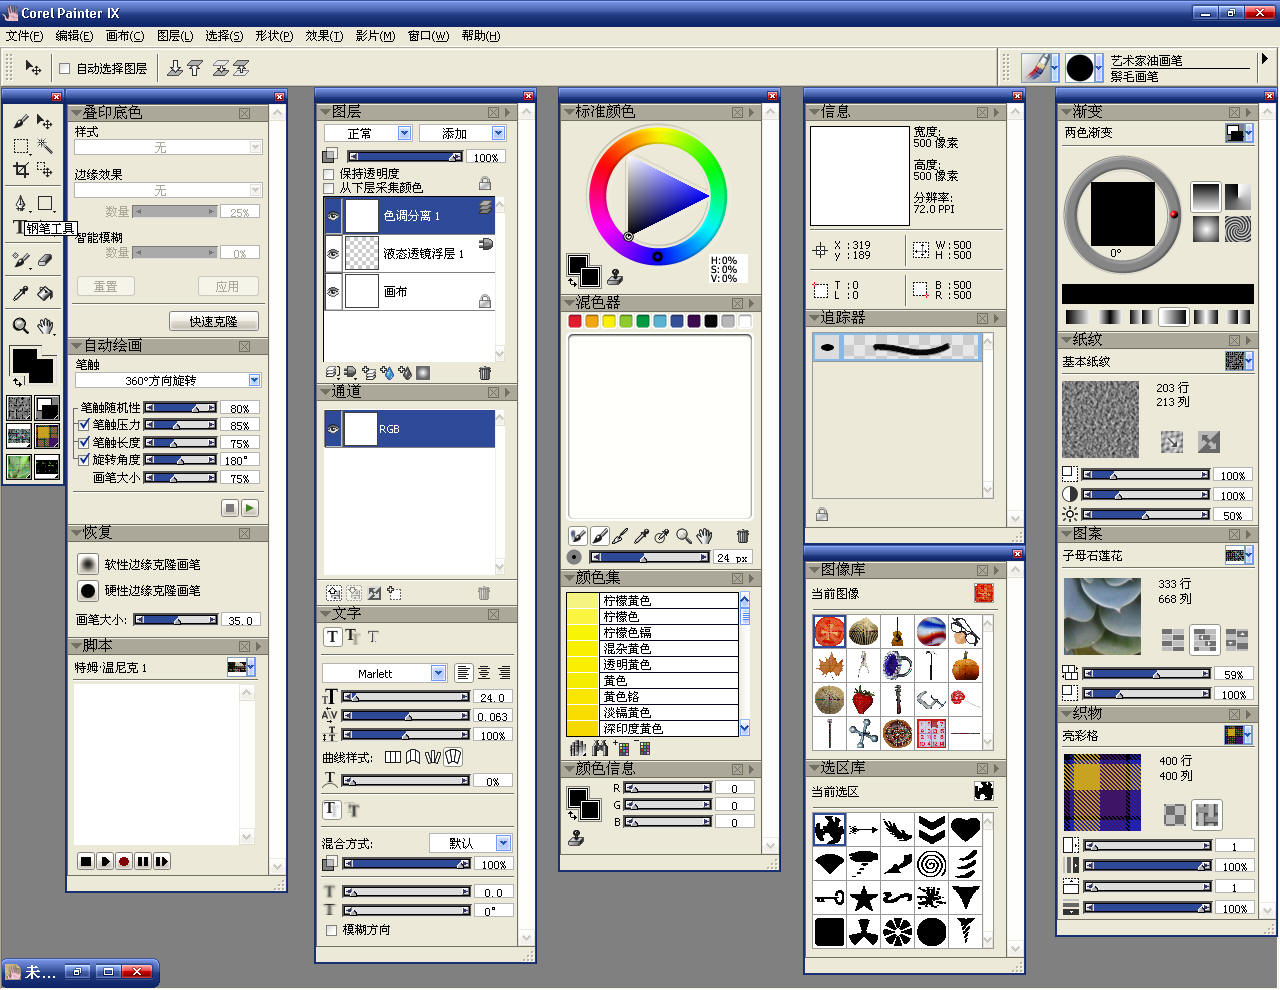Viewport: 1280px width, 990px height.
Task: Uncheck the 旋转角度 checkbox
Action: point(84,460)
